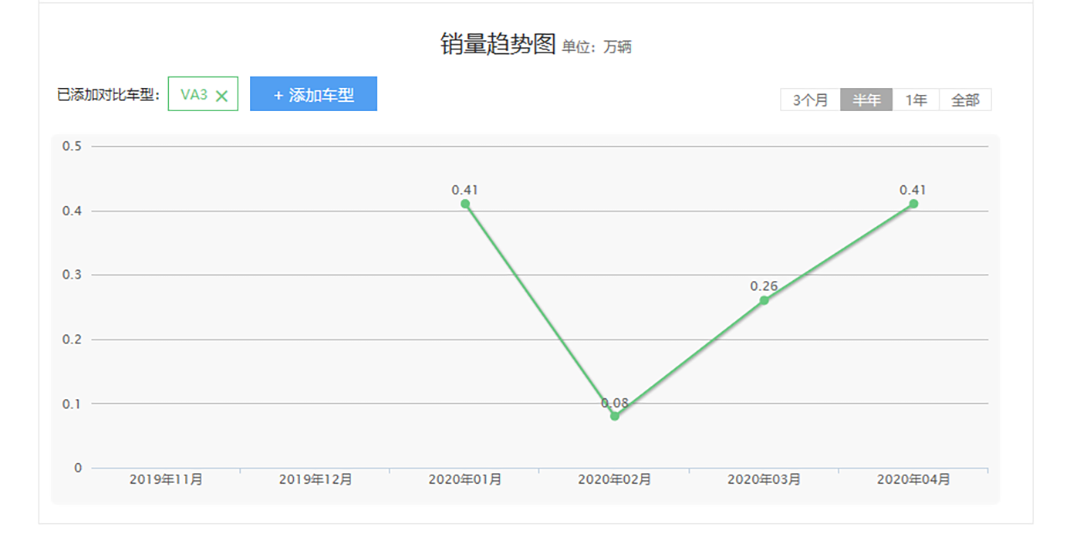Click the + 添加车型 button
1080x551 pixels.
tap(313, 95)
